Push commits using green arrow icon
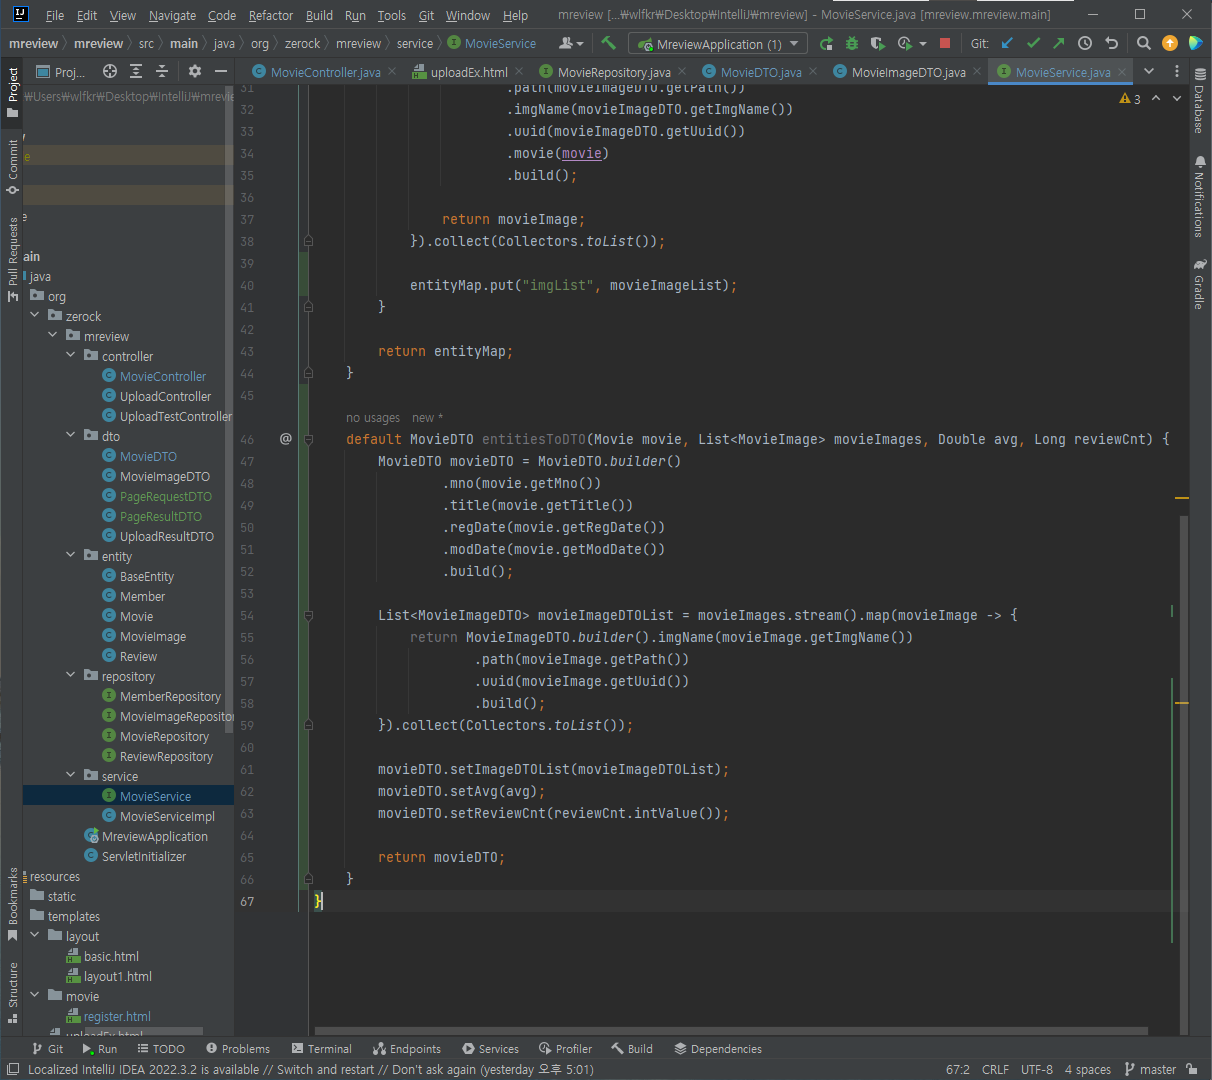1212x1080 pixels. click(1059, 43)
